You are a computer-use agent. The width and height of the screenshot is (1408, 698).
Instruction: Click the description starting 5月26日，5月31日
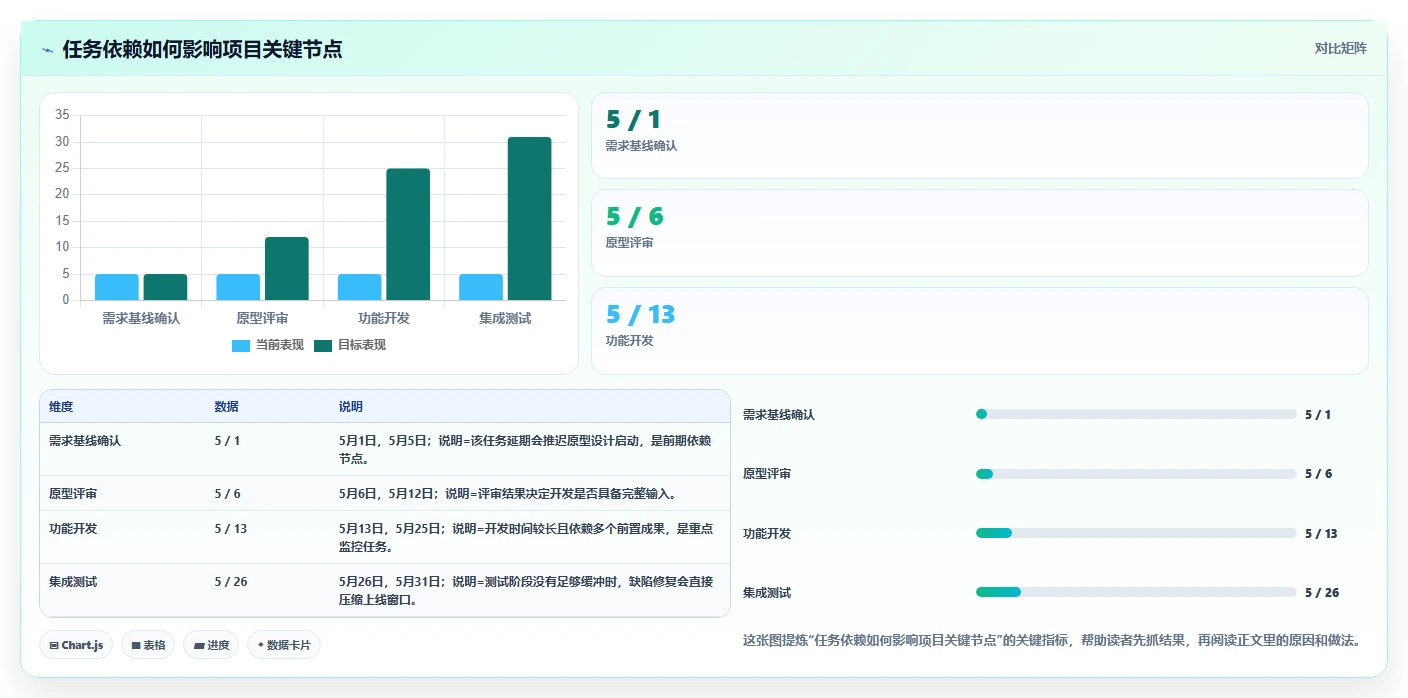[x=527, y=591]
